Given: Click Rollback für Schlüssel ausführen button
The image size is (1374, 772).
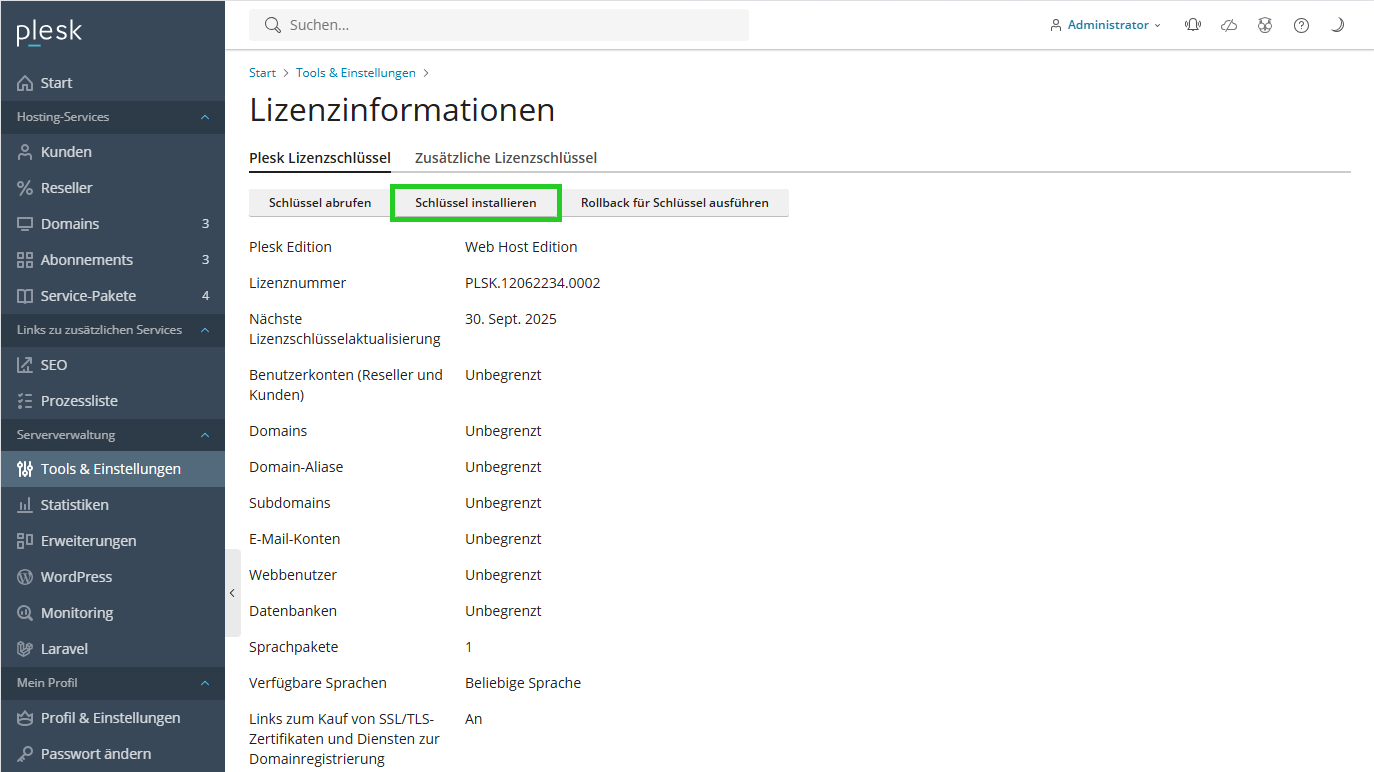Looking at the screenshot, I should (x=675, y=203).
